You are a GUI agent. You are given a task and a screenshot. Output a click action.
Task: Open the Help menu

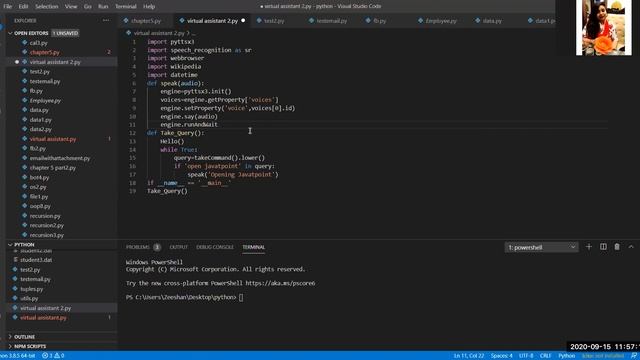point(149,7)
